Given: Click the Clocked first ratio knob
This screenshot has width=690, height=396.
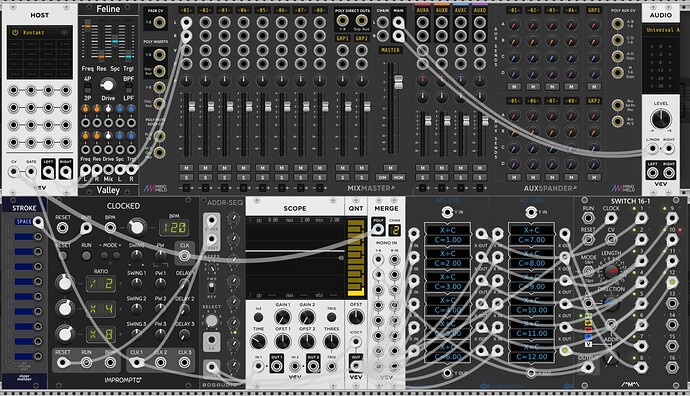Looking at the screenshot, I should [x=65, y=283].
